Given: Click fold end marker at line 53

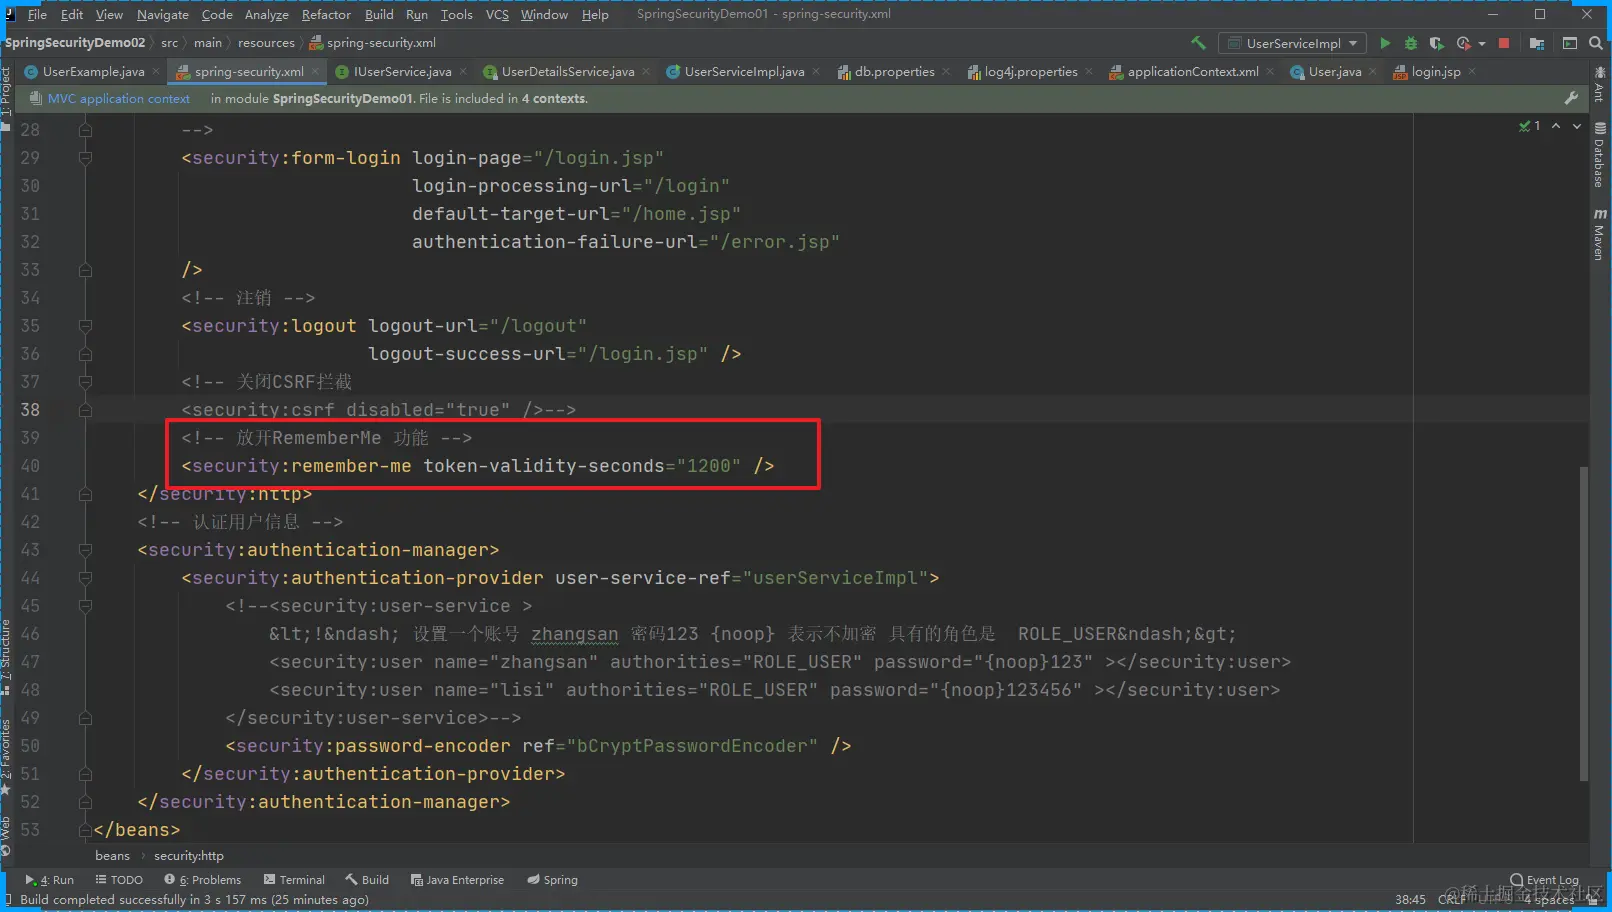Looking at the screenshot, I should pos(85,830).
